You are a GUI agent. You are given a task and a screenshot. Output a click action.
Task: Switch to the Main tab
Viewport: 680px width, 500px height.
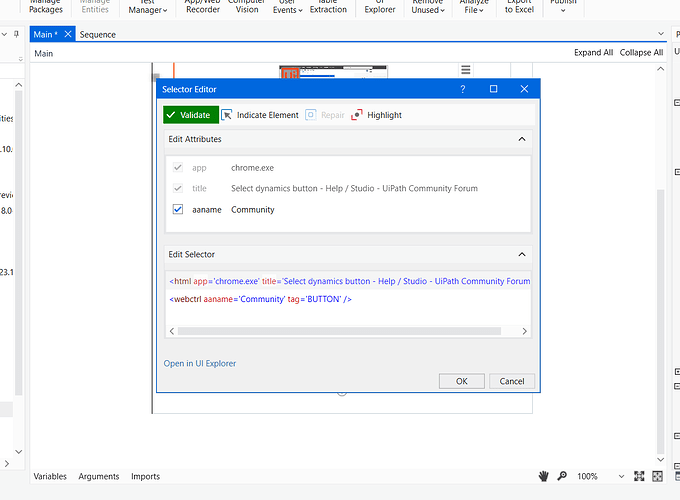[x=46, y=34]
